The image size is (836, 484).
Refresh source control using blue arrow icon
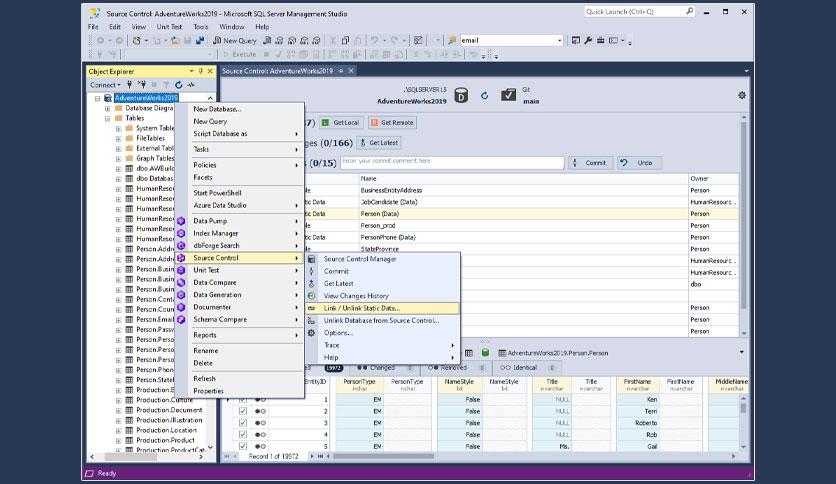click(484, 95)
